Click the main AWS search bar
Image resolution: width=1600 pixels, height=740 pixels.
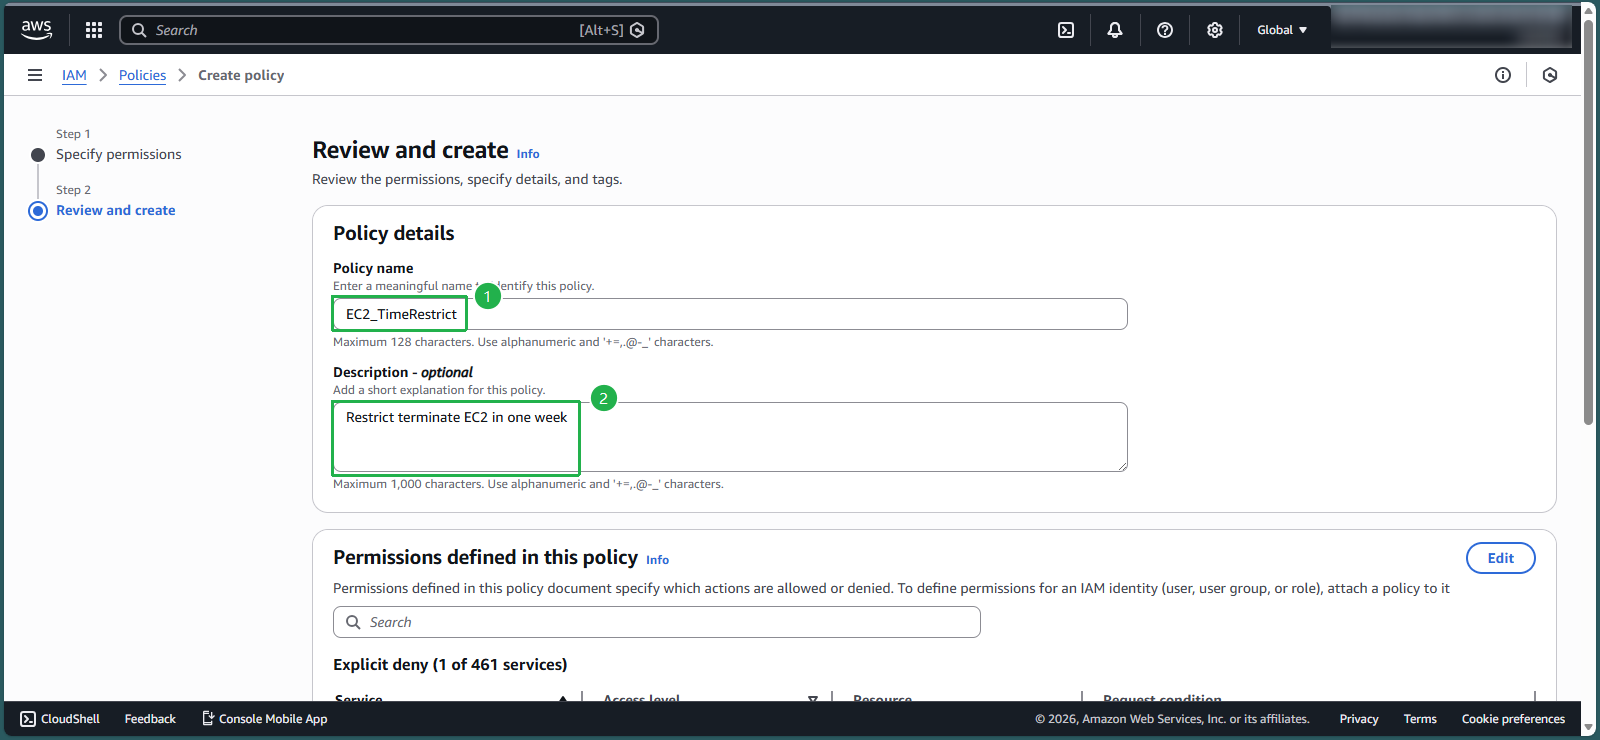point(388,30)
